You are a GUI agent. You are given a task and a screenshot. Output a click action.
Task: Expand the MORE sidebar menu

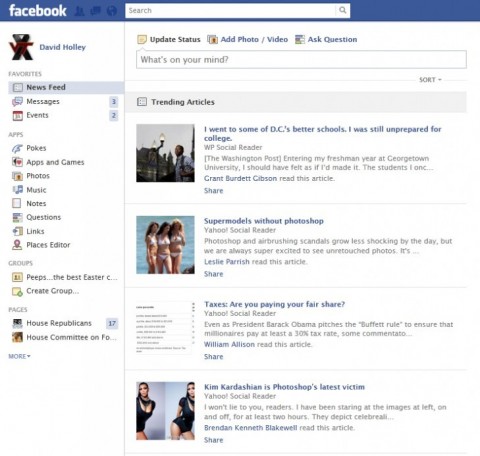point(19,356)
